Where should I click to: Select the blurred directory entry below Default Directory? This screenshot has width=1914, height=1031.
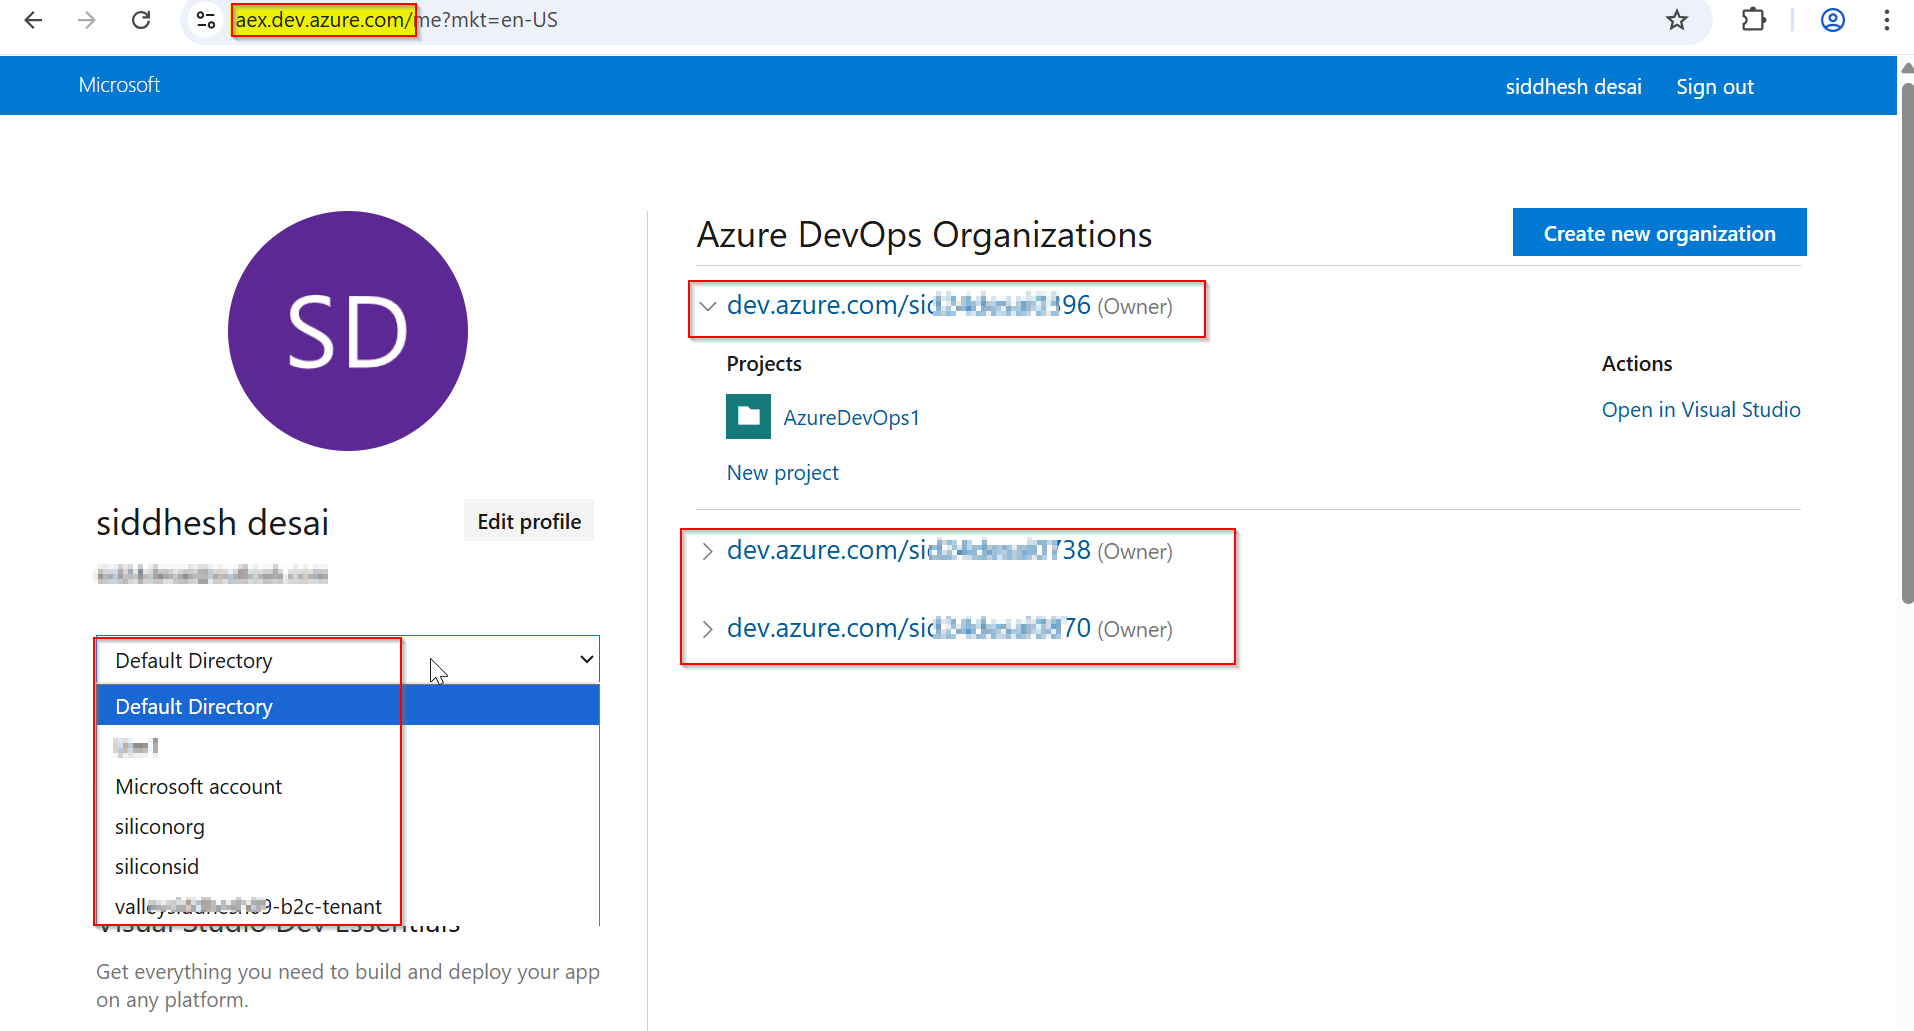[348, 746]
